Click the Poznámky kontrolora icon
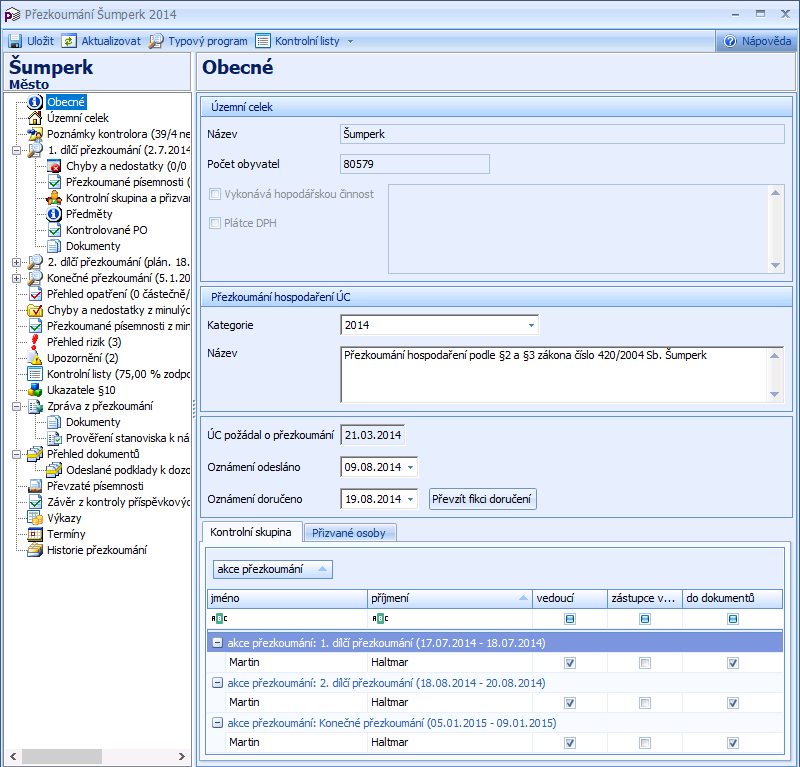Viewport: 800px width, 767px height. [35, 134]
